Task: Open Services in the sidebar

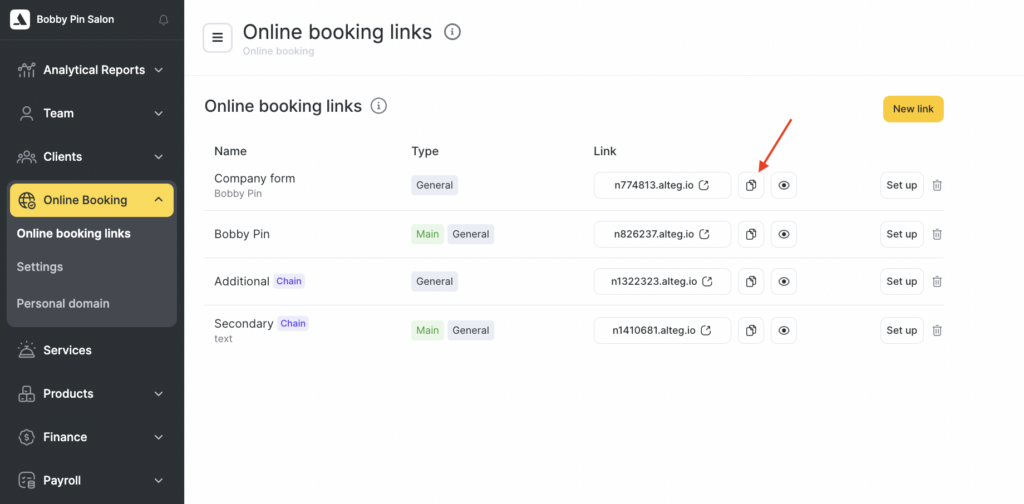Action: click(67, 350)
